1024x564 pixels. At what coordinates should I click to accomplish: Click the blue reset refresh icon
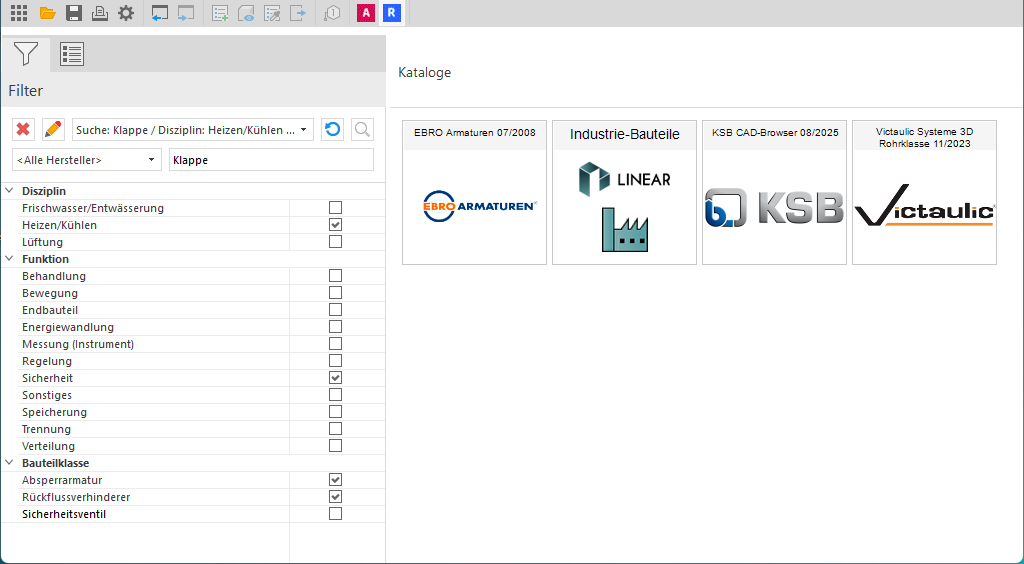[x=332, y=129]
